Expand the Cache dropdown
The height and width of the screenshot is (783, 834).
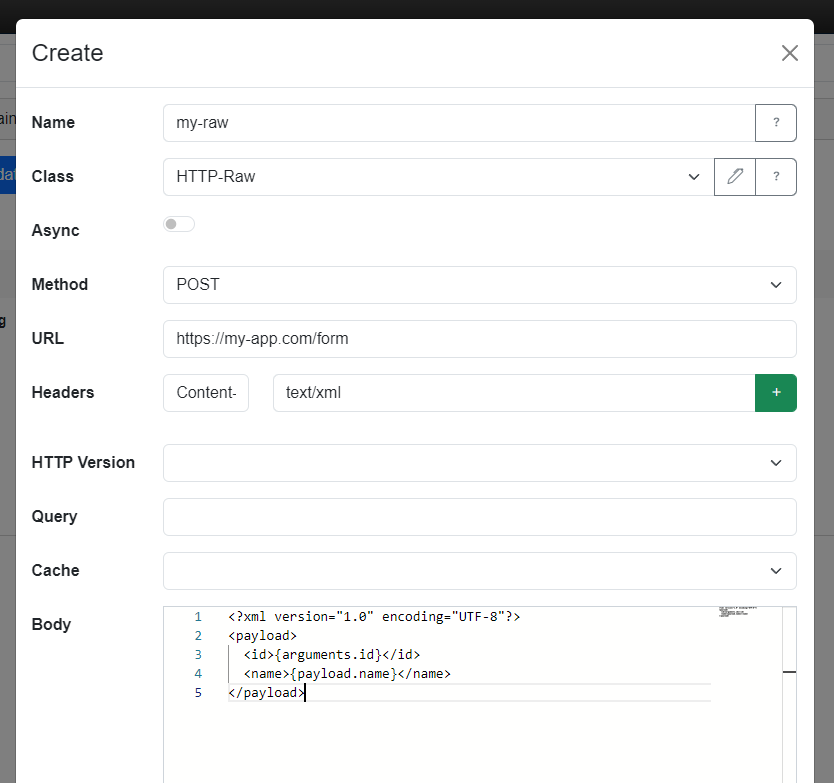click(x=479, y=571)
